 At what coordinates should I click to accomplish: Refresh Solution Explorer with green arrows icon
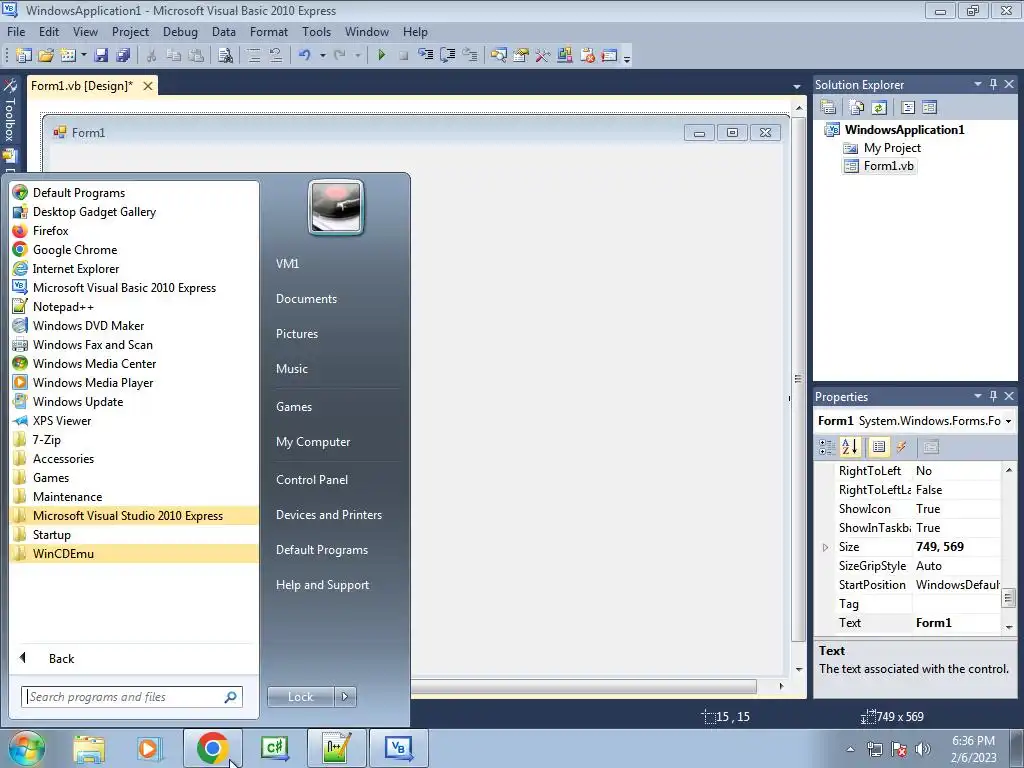(x=879, y=107)
